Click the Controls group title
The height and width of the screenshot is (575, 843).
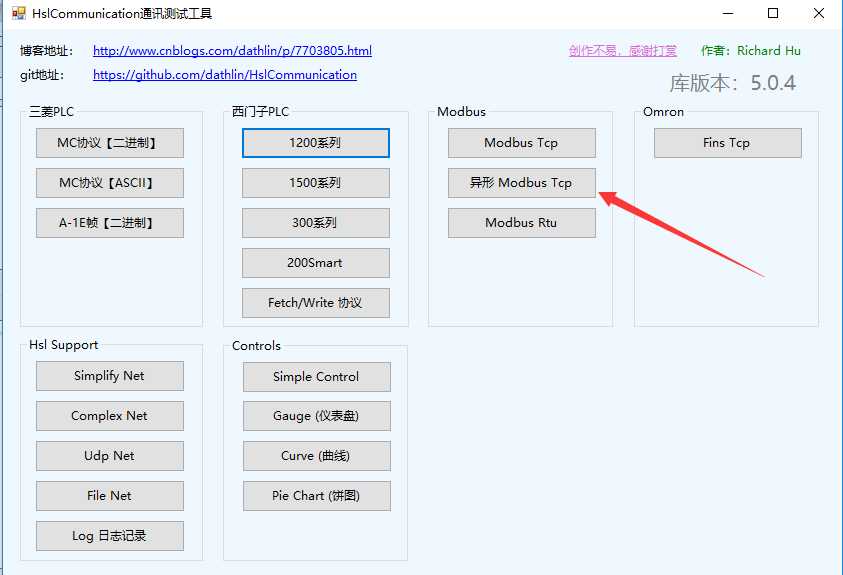[x=256, y=346]
